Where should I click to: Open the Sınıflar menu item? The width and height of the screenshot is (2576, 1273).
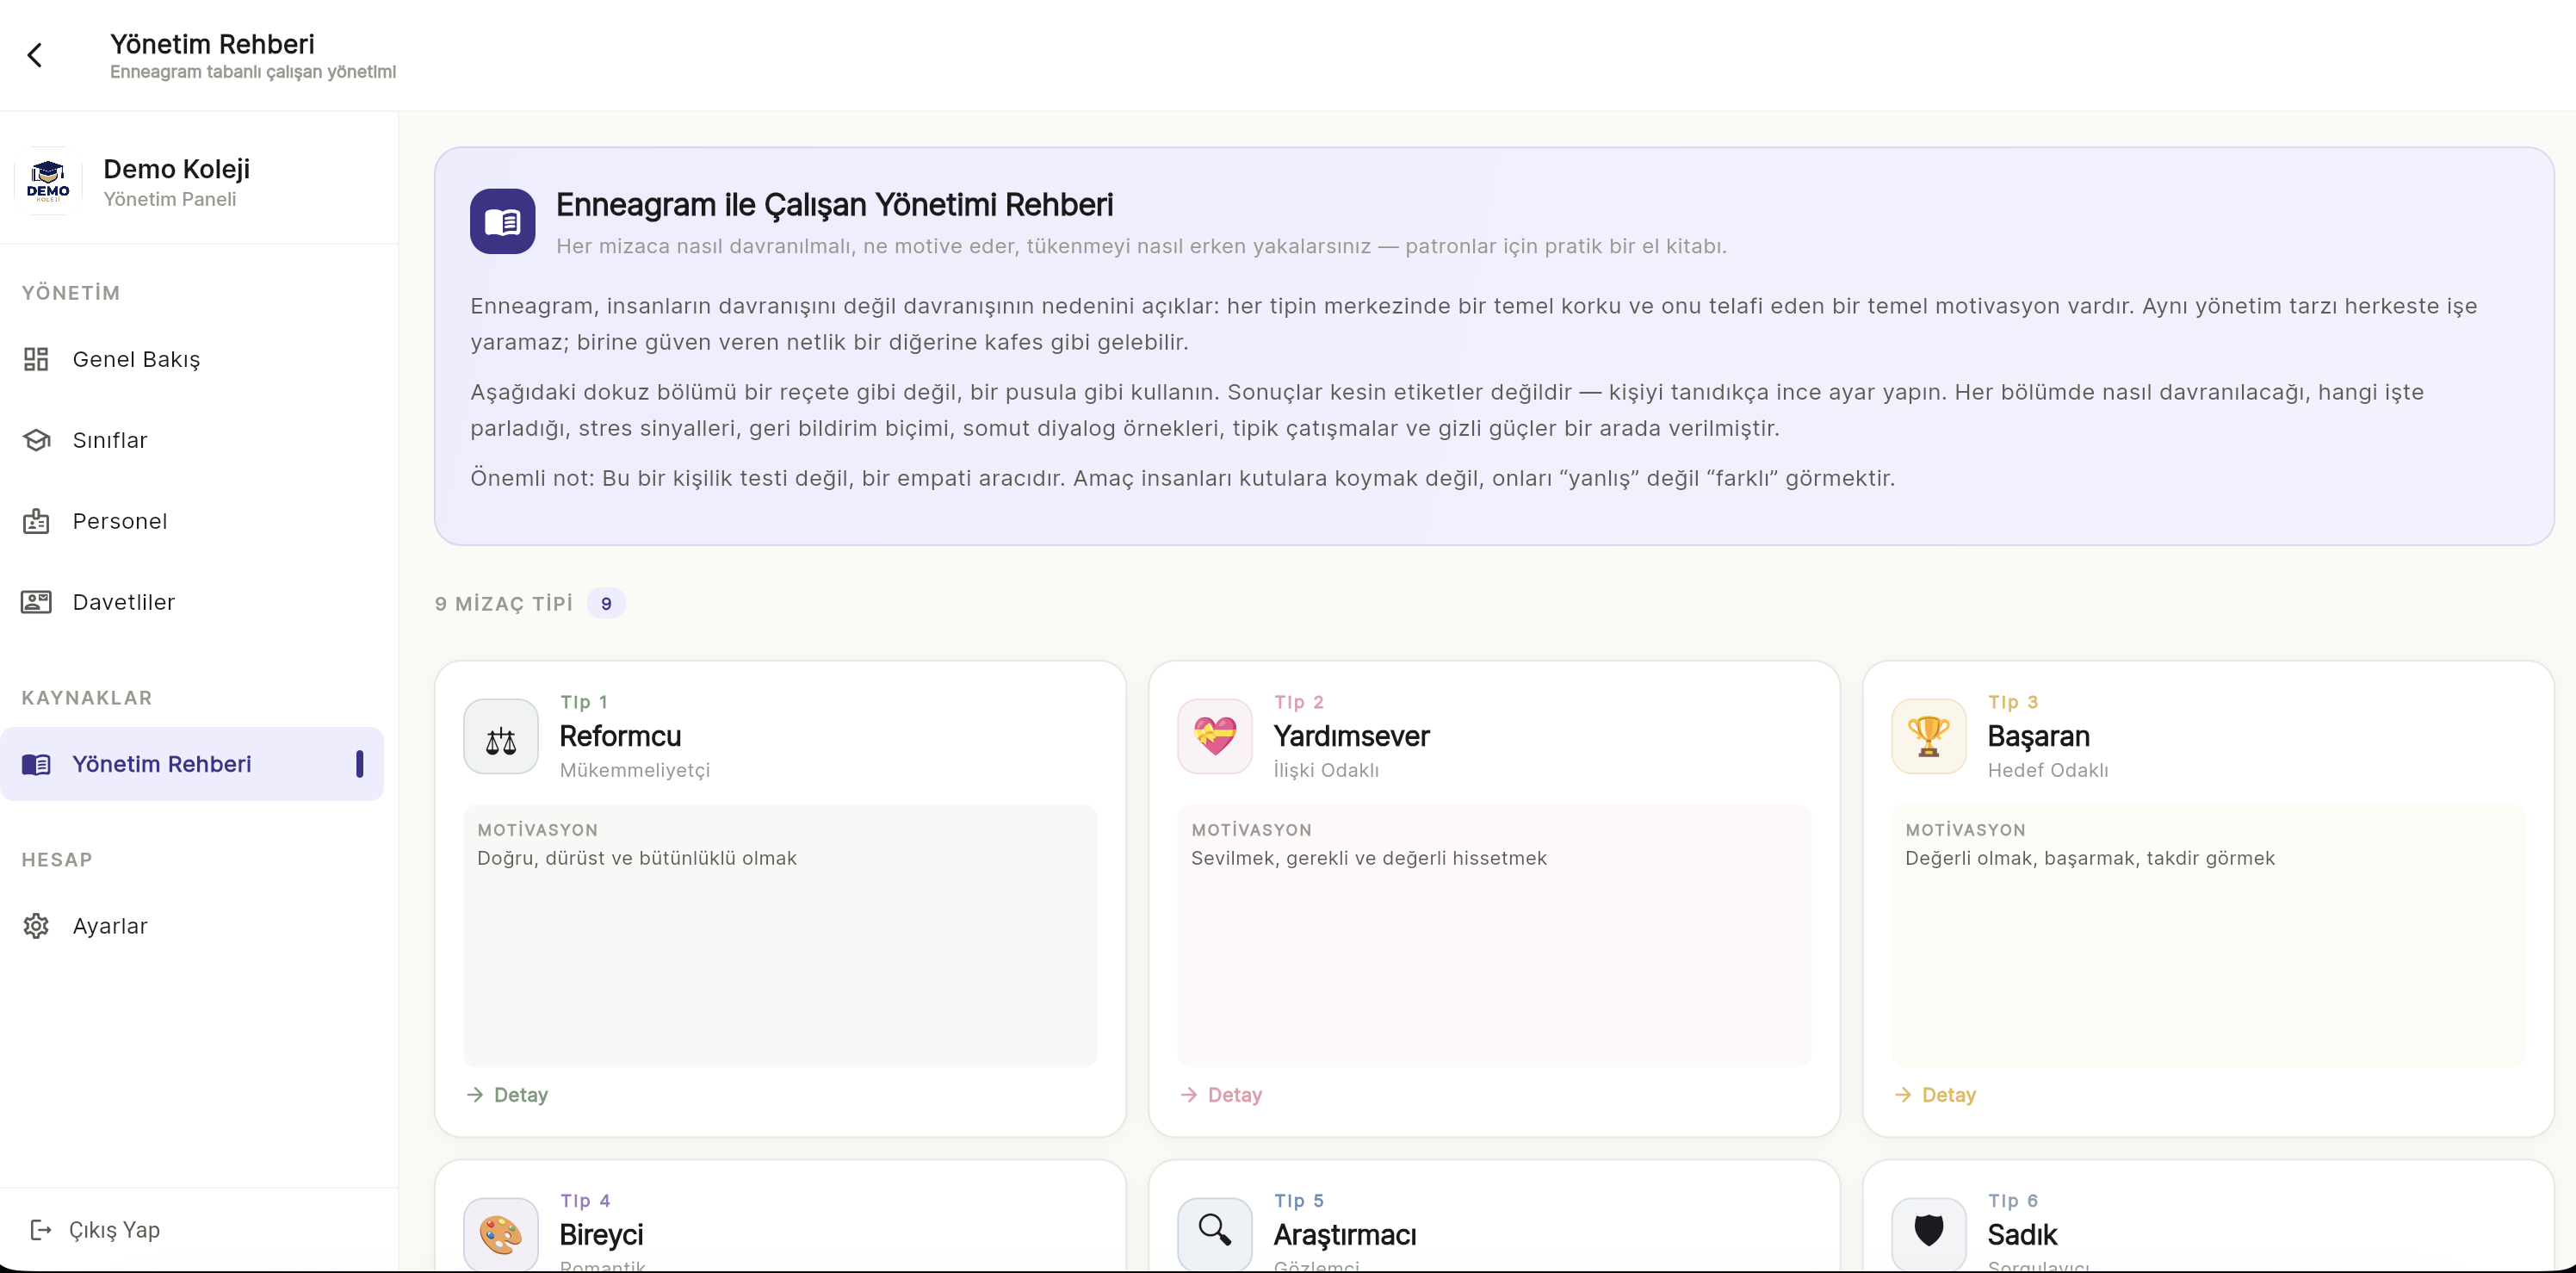[x=192, y=440]
